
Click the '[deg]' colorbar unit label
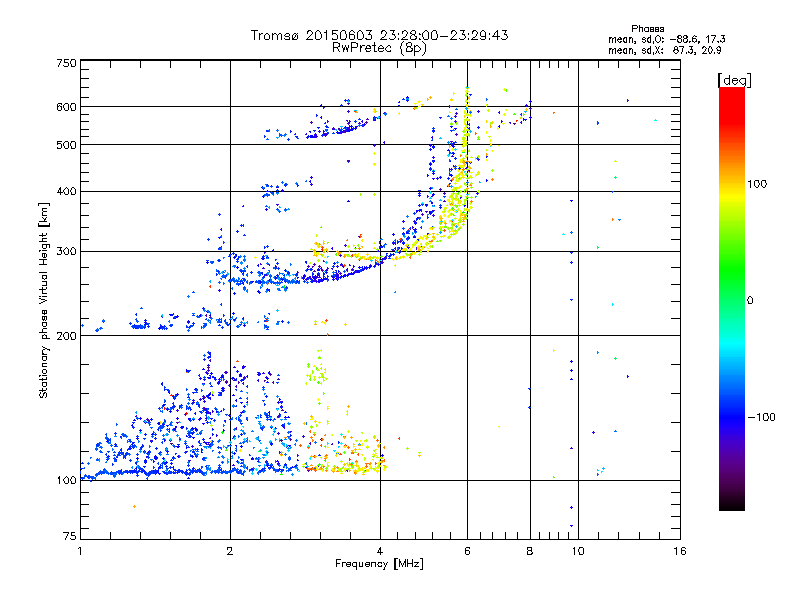pos(734,80)
